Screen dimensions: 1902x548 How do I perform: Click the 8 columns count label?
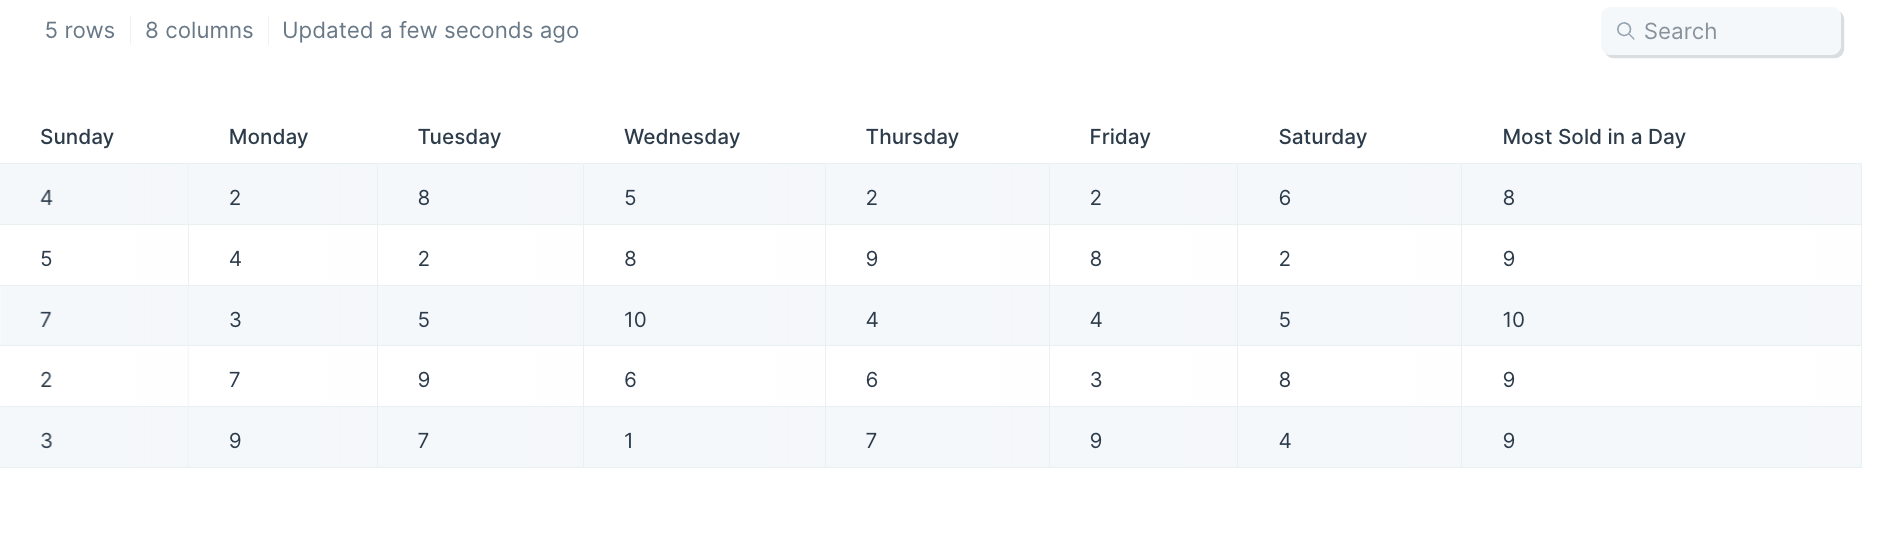pyautogui.click(x=199, y=31)
